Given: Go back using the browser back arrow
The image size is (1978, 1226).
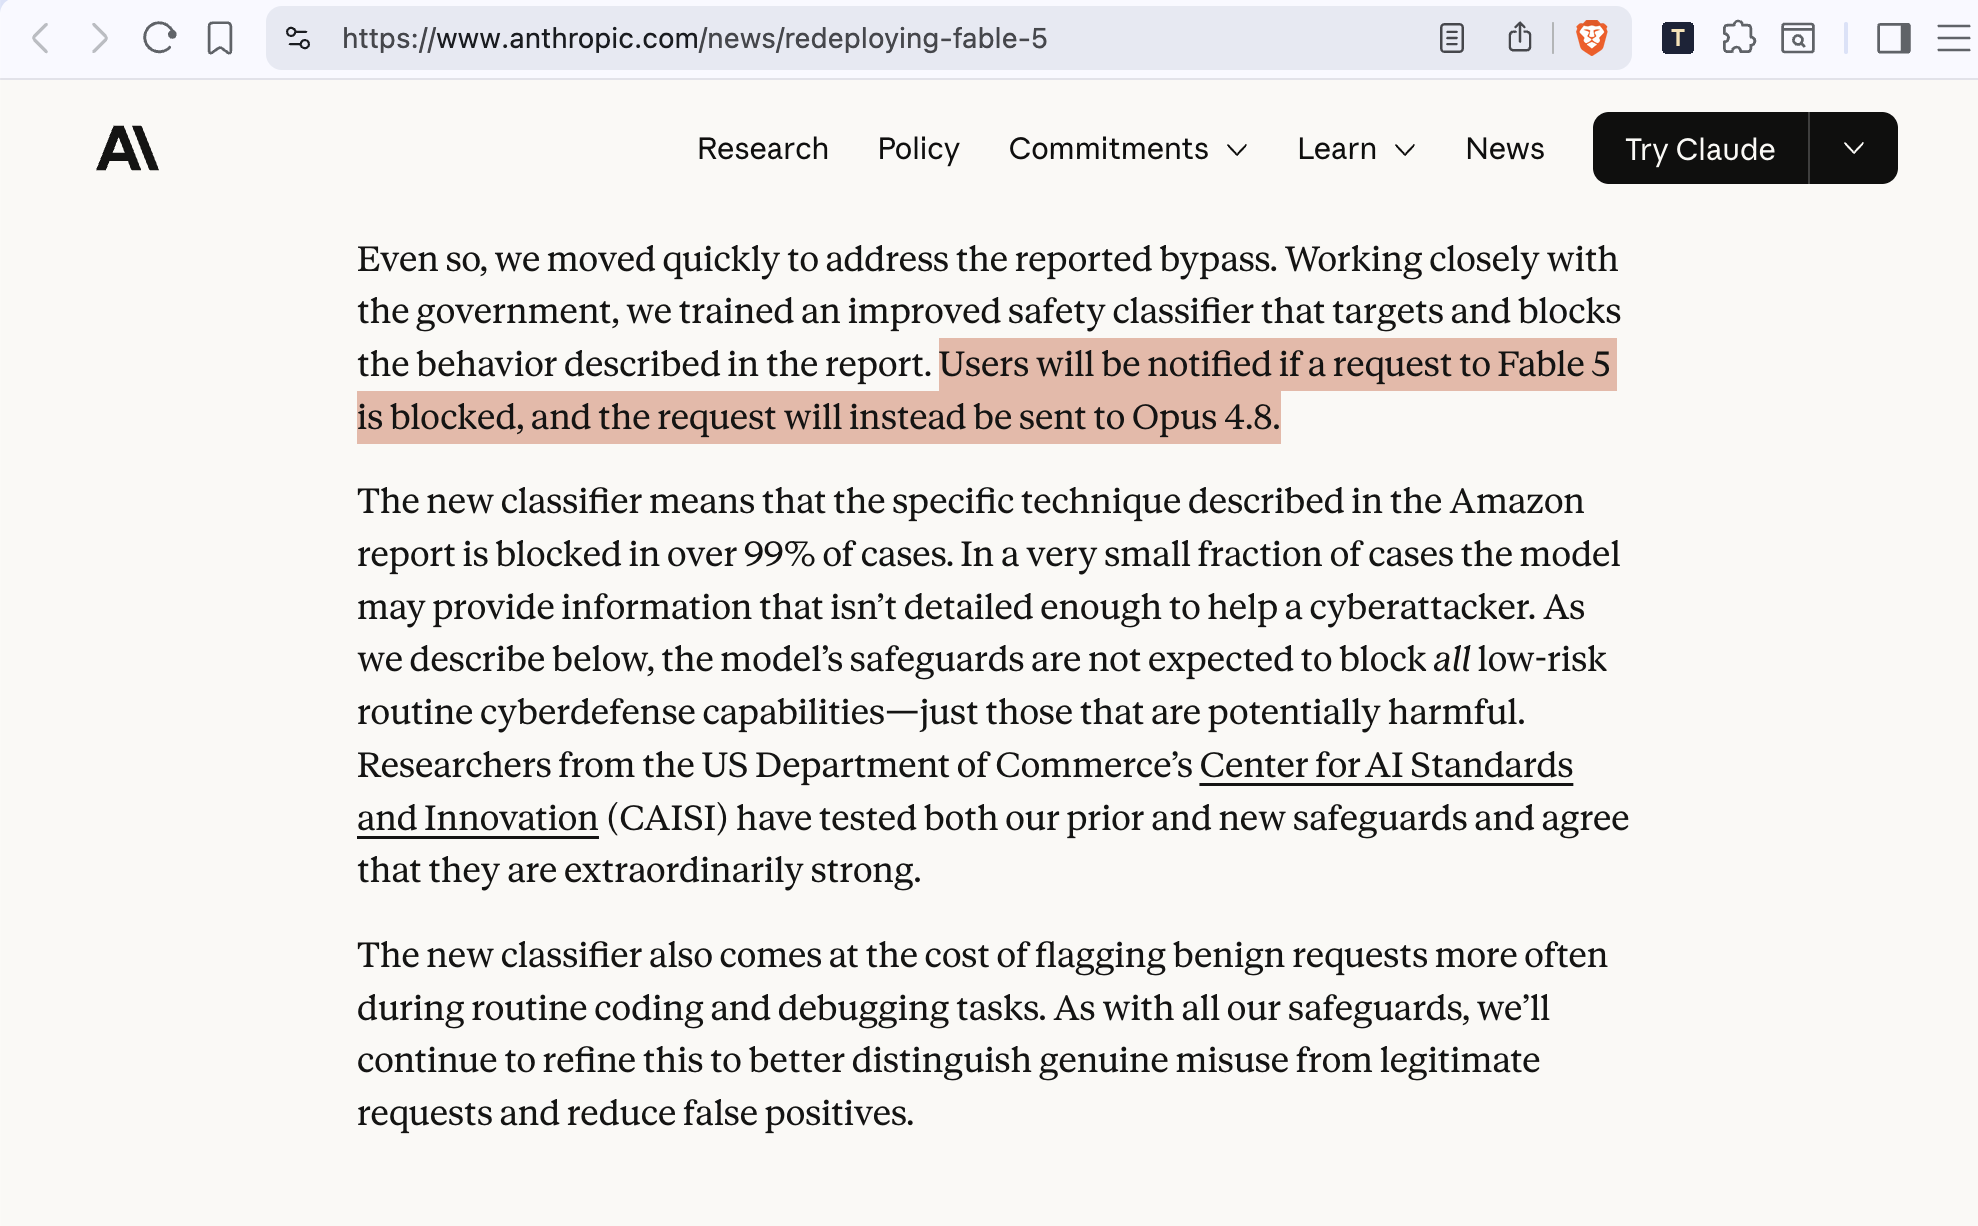Looking at the screenshot, I should coord(41,39).
